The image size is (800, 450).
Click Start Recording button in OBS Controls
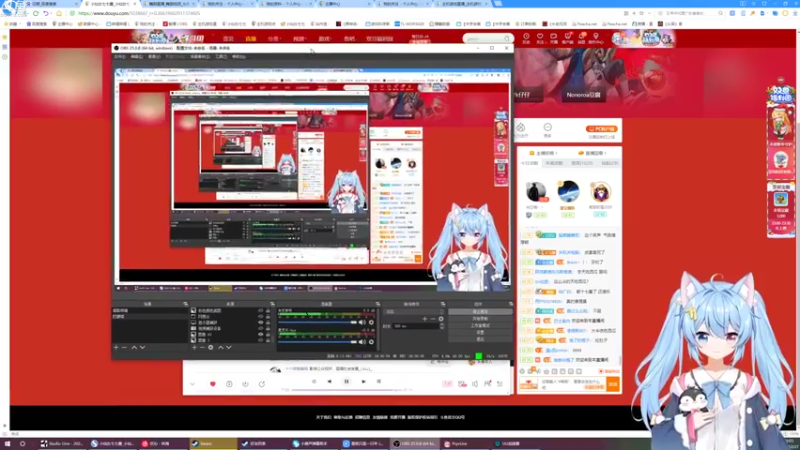pyautogui.click(x=480, y=318)
